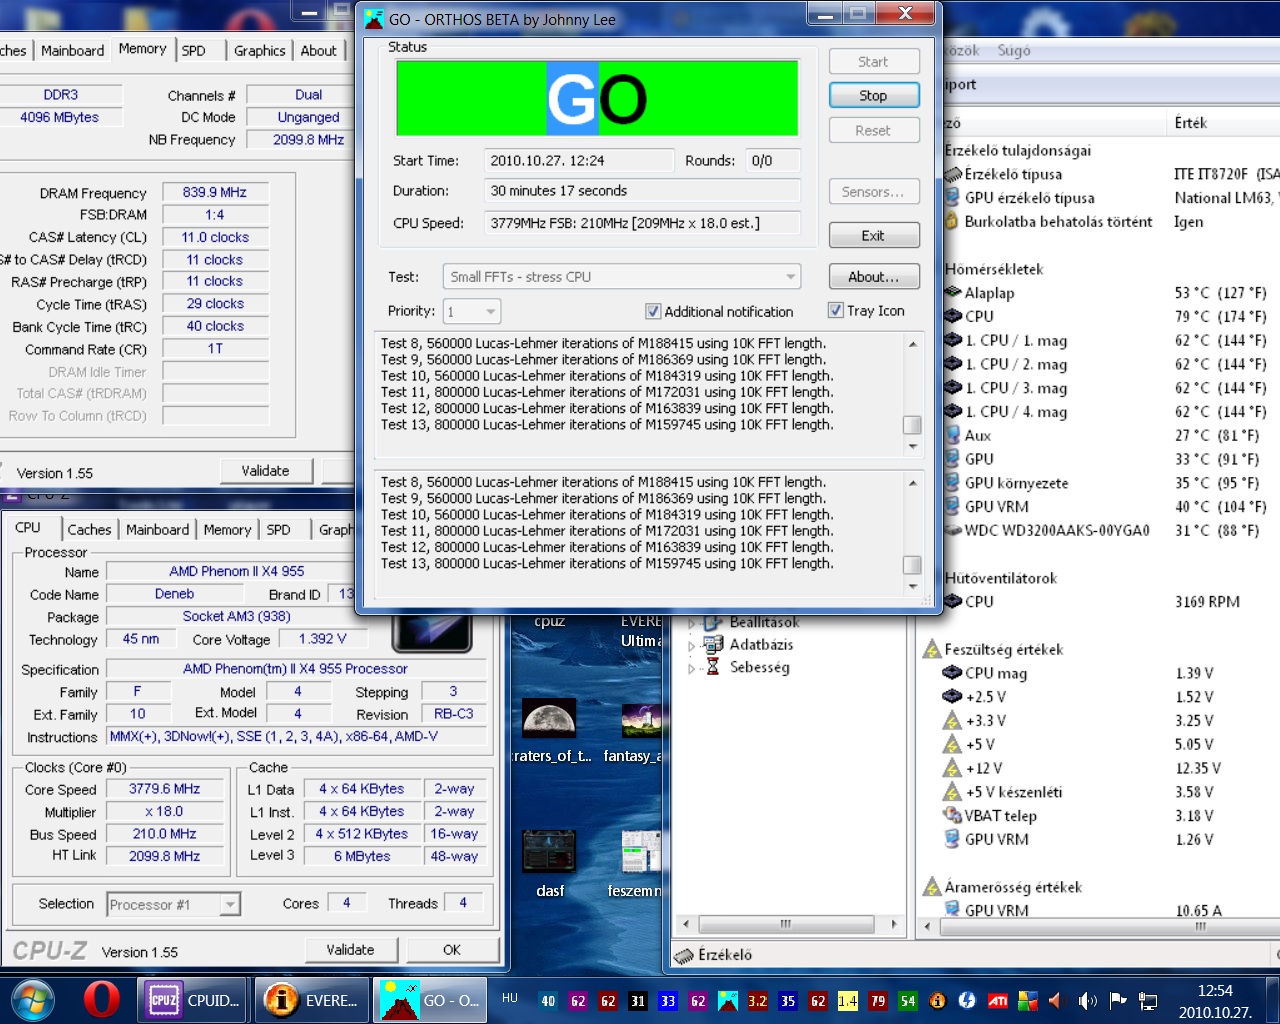The image size is (1280, 1024).
Task: Click the Duration field showing 30 minutes
Action: pos(642,190)
